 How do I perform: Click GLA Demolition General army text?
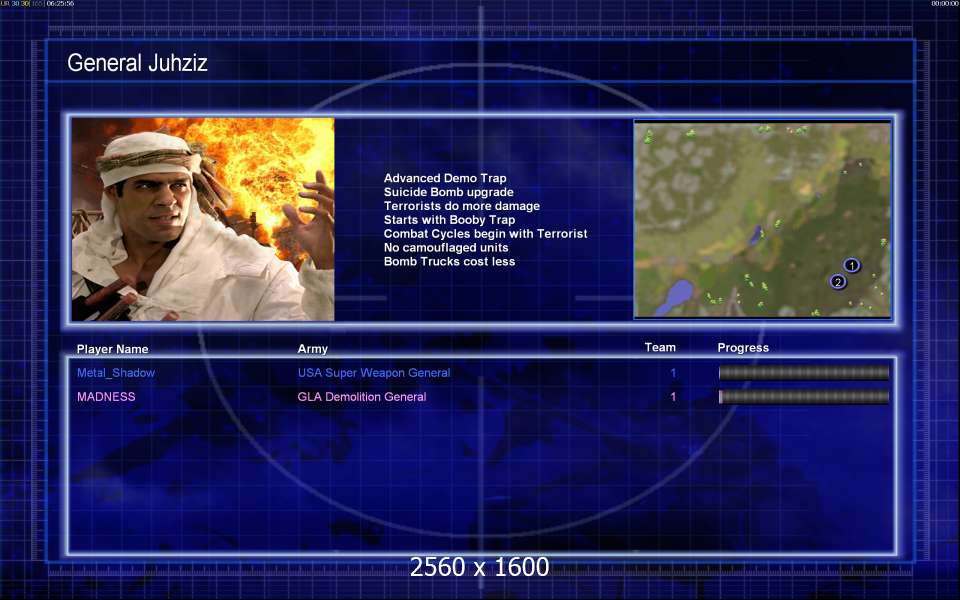(362, 397)
